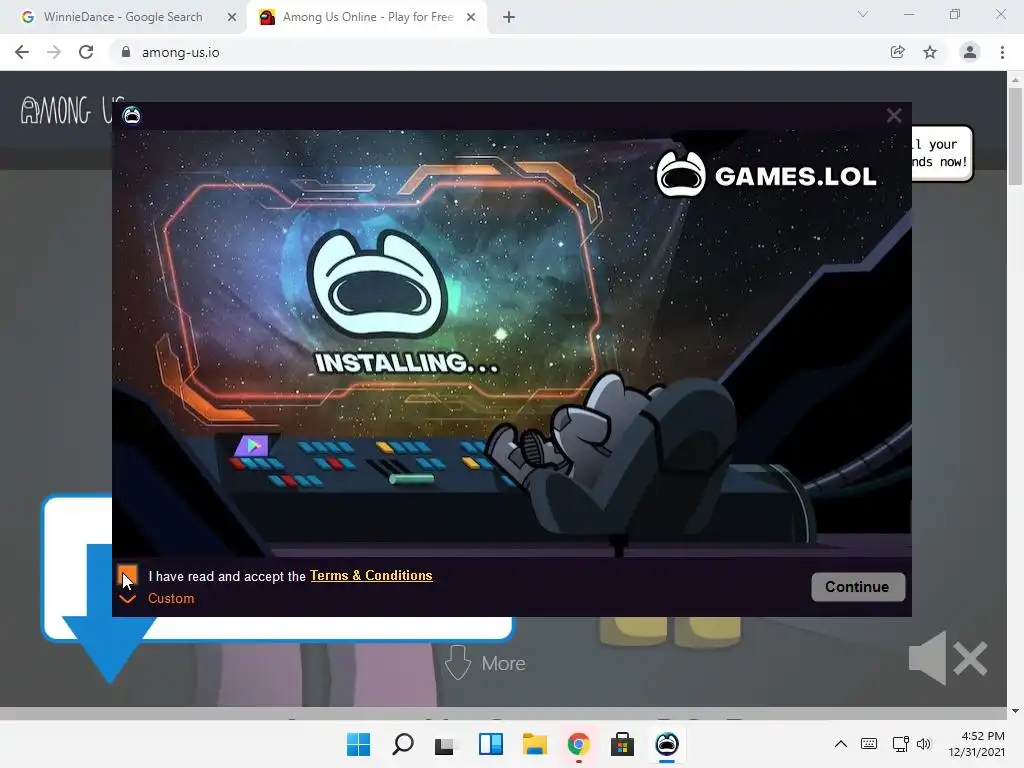Switch to WinnieDance Google Search tab
The height and width of the screenshot is (768, 1024).
click(123, 17)
